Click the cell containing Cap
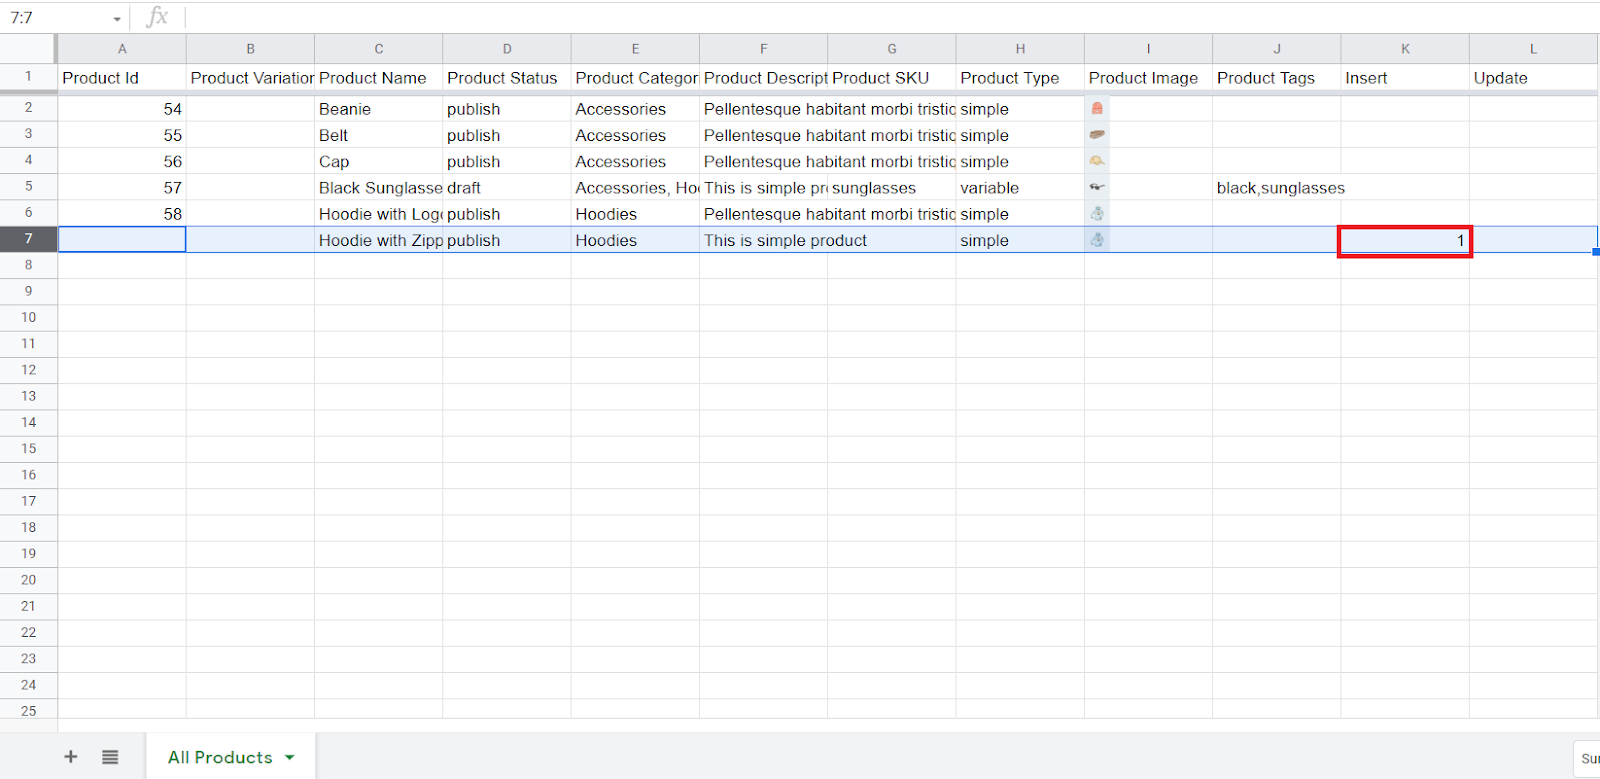Viewport: 1600px width, 779px height. 379,161
